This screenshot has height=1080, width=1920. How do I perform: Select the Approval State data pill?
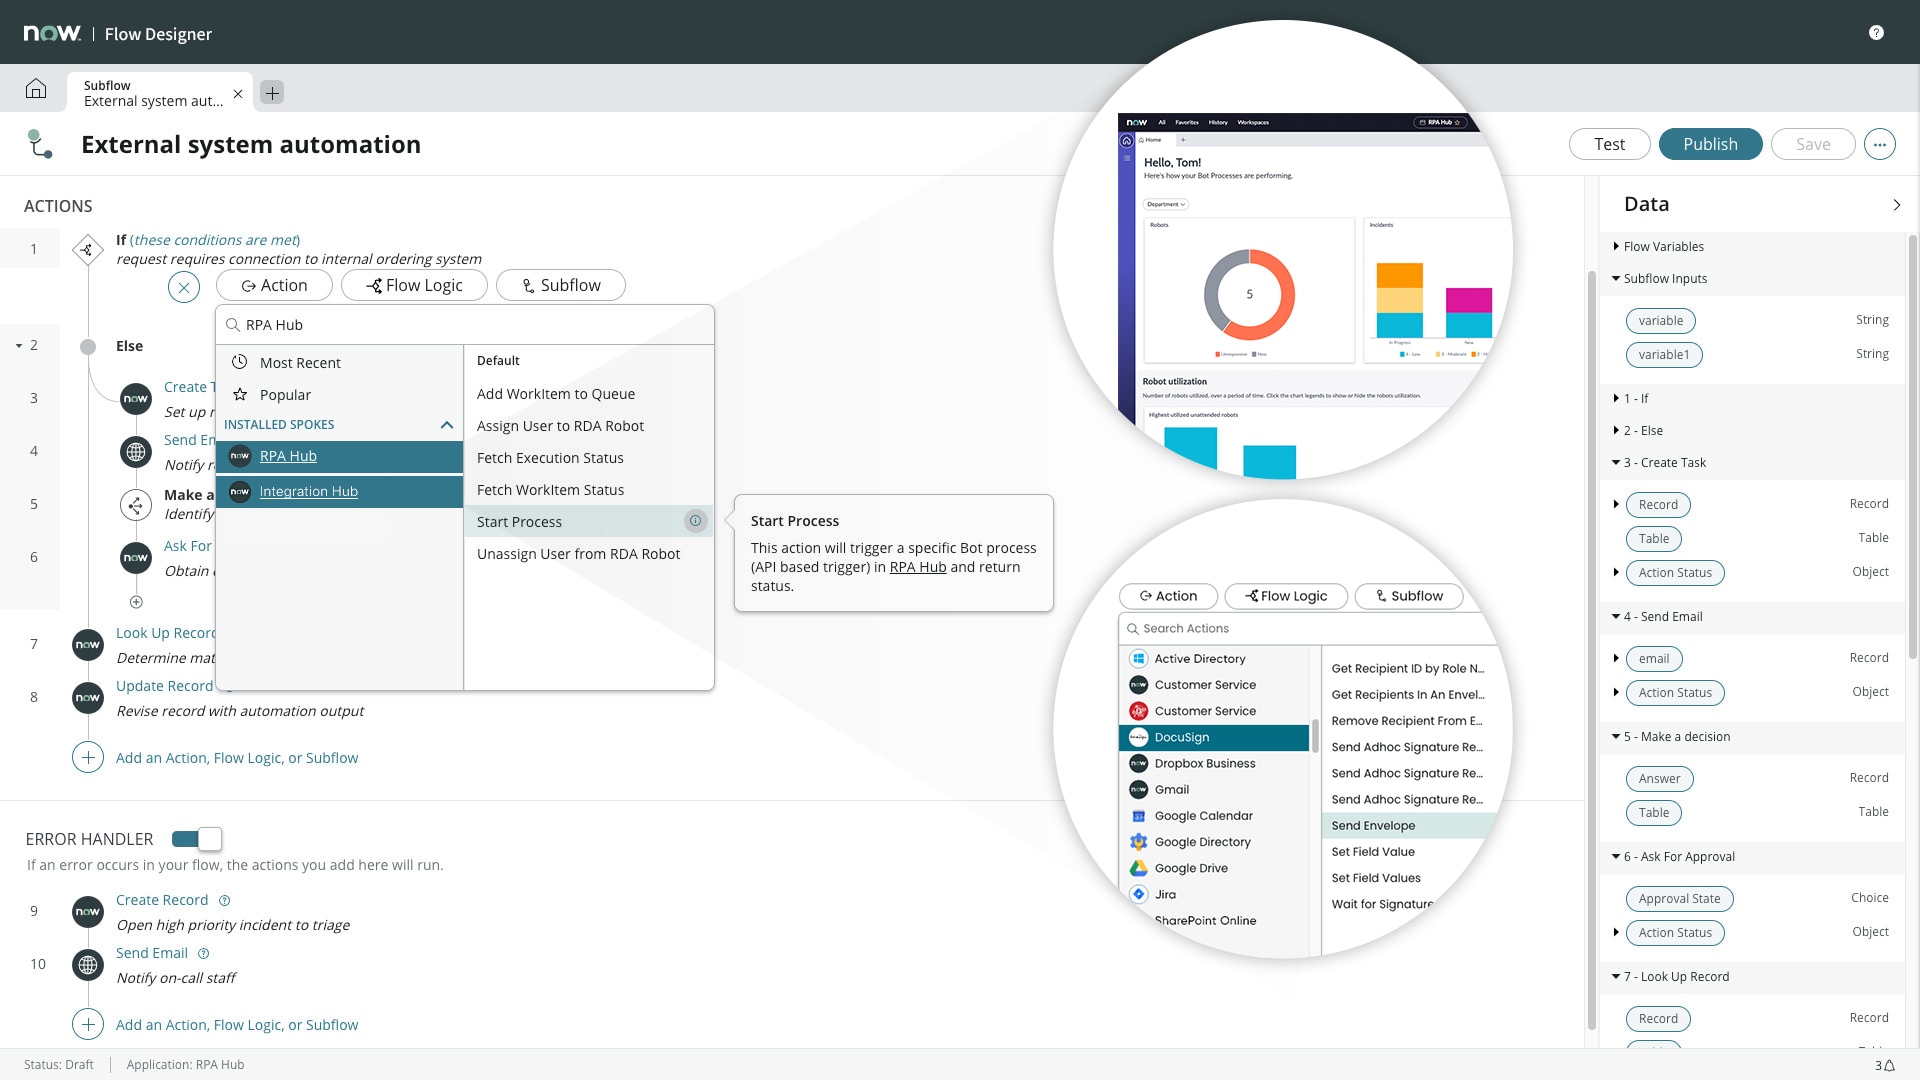(1679, 899)
